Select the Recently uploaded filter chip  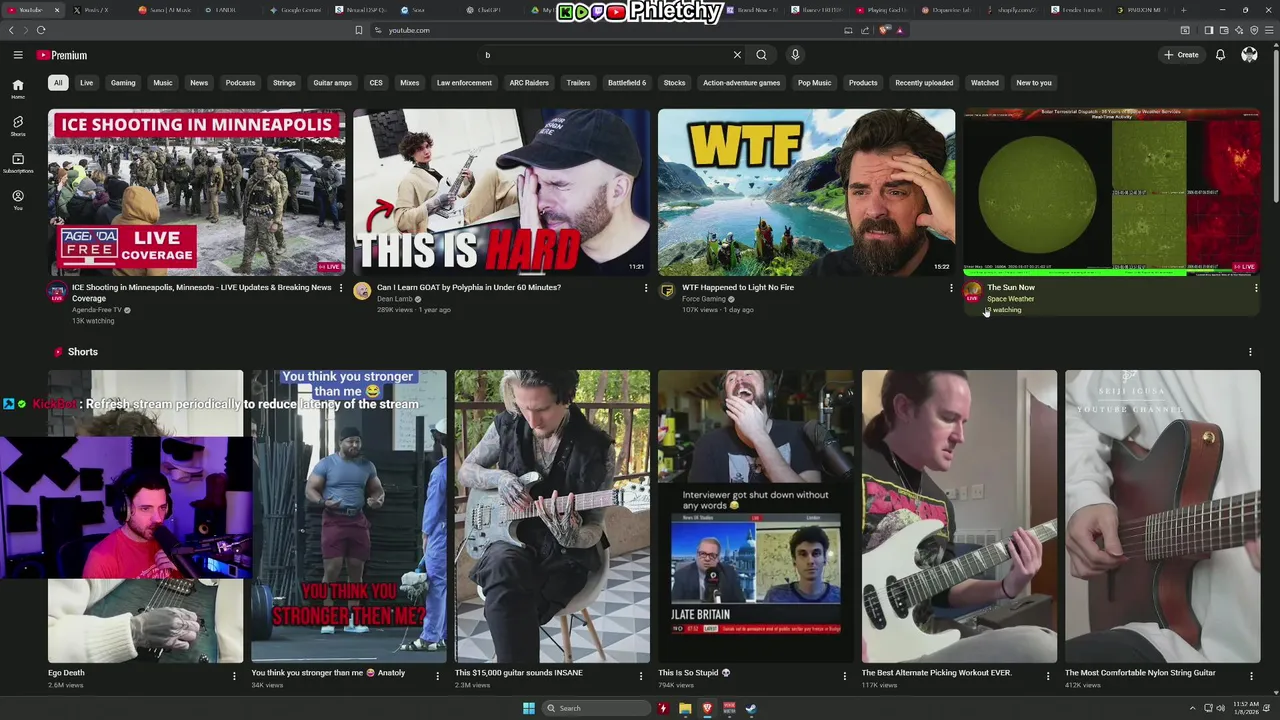click(x=924, y=83)
